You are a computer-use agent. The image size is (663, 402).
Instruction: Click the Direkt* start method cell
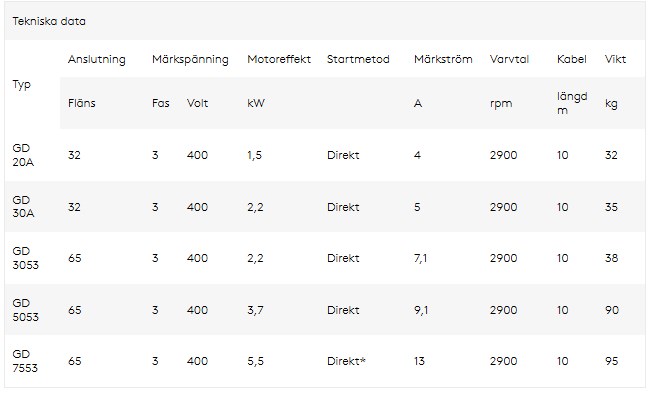346,361
